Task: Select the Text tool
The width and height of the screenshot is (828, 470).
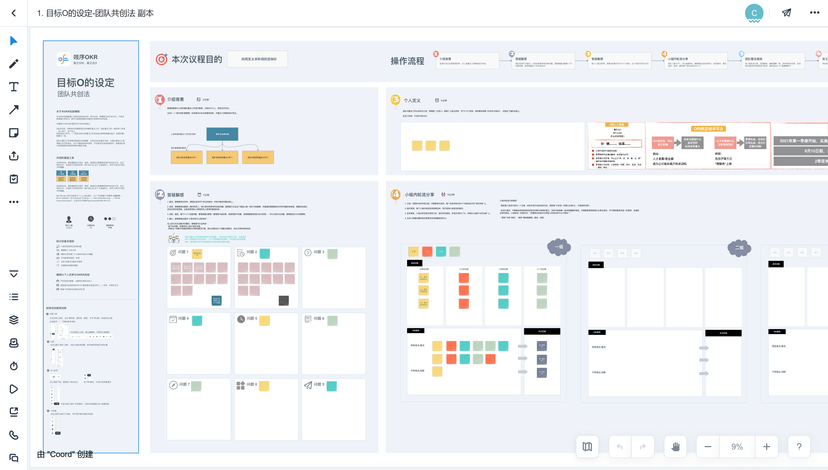Action: click(14, 87)
